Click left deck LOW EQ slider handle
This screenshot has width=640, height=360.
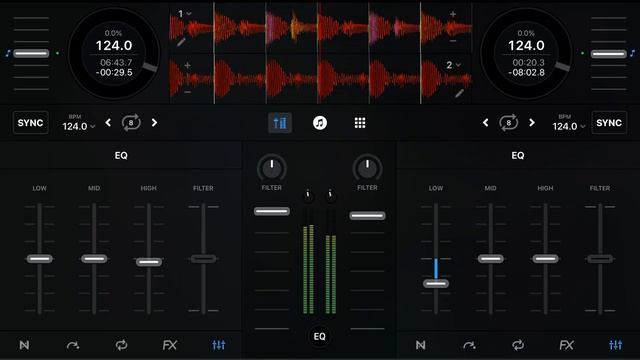tap(40, 259)
